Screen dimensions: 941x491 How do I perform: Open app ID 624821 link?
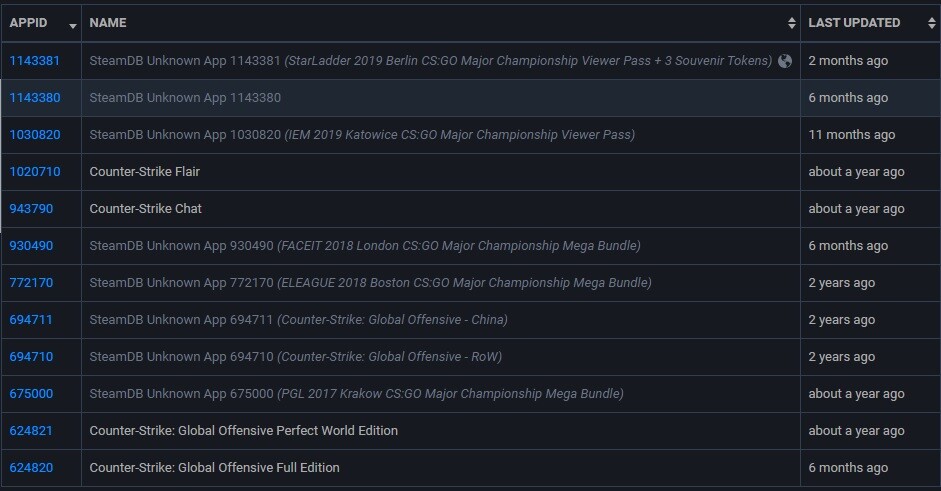(x=31, y=431)
